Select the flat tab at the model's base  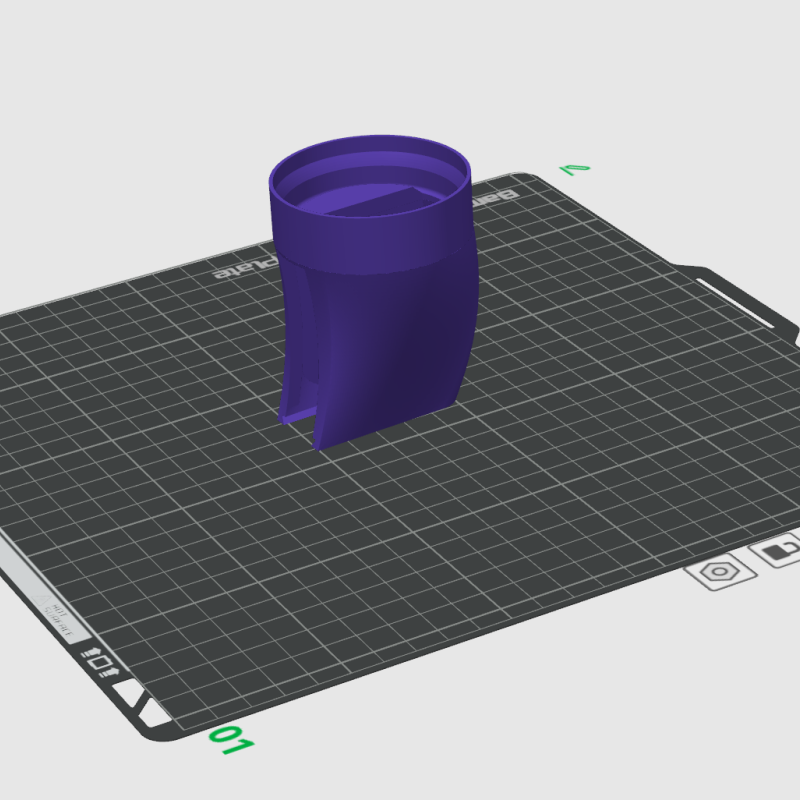300,415
